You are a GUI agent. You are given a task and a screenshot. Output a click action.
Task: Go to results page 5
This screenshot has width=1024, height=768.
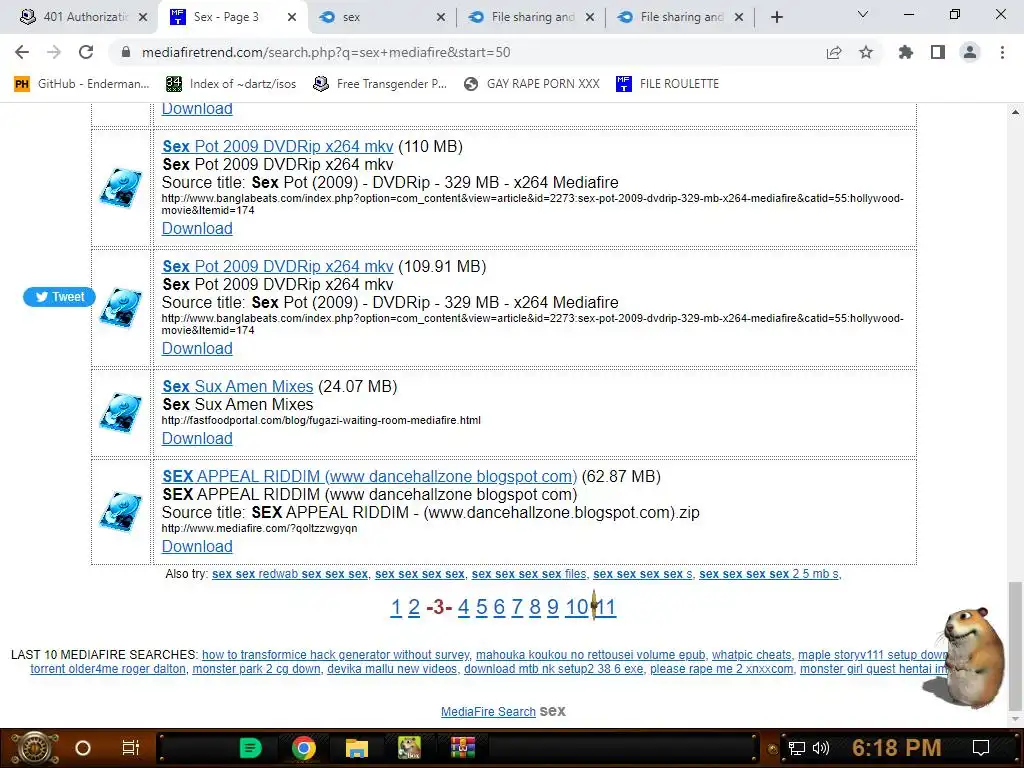(481, 607)
